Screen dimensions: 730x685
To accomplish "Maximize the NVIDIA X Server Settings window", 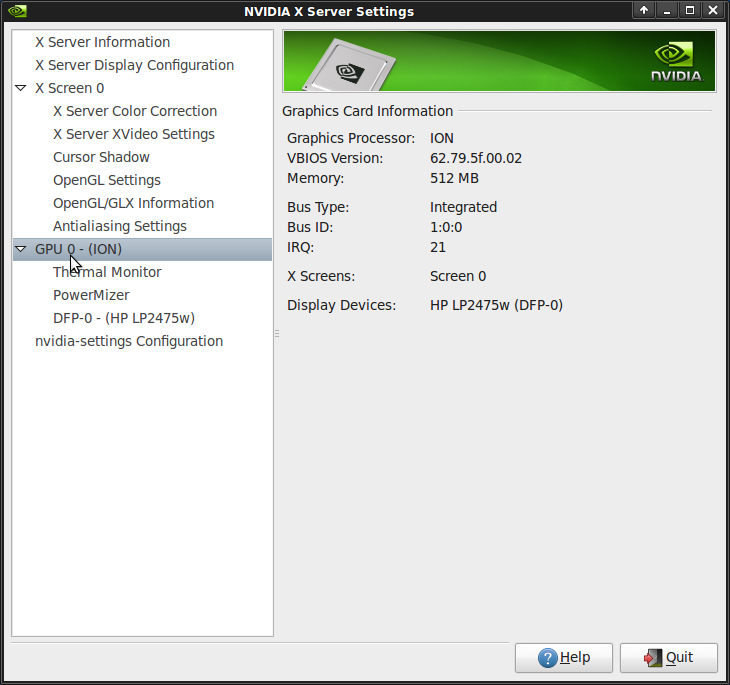I will tap(690, 10).
